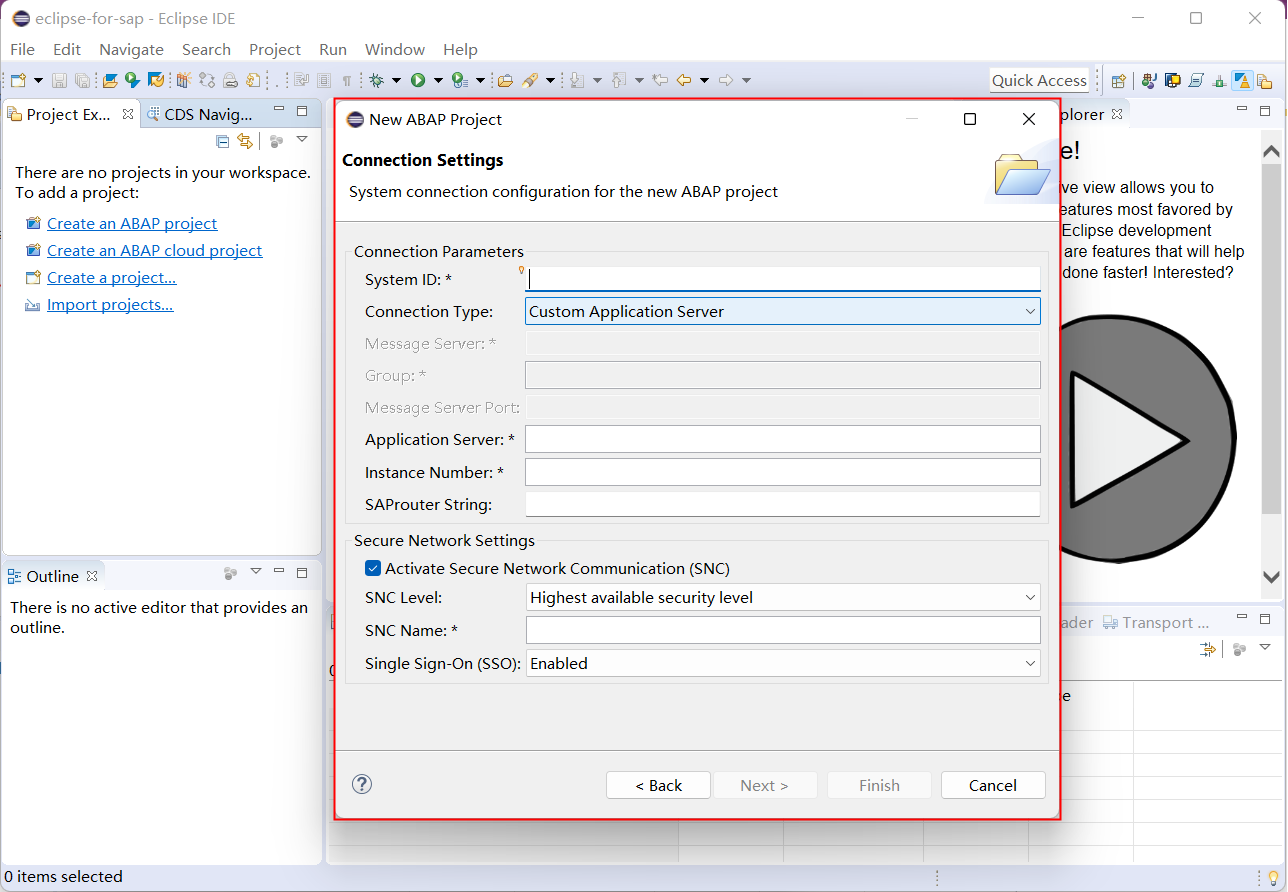1288x892 pixels.
Task: Open the Connection Type combo box
Action: click(x=783, y=311)
